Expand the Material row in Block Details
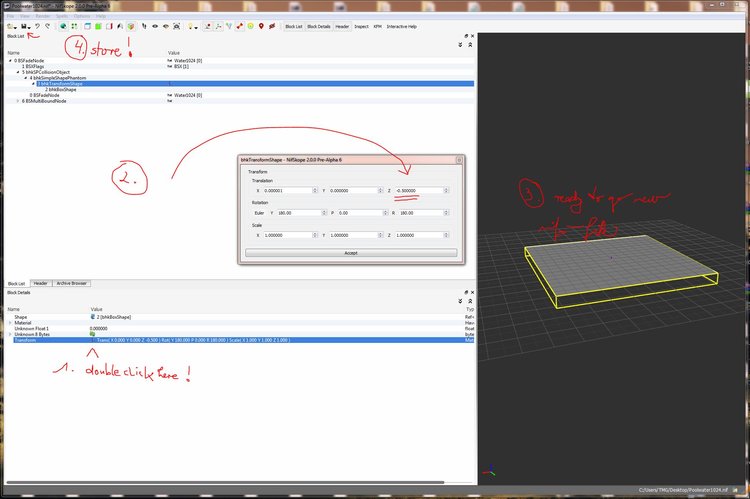 click(x=10, y=323)
